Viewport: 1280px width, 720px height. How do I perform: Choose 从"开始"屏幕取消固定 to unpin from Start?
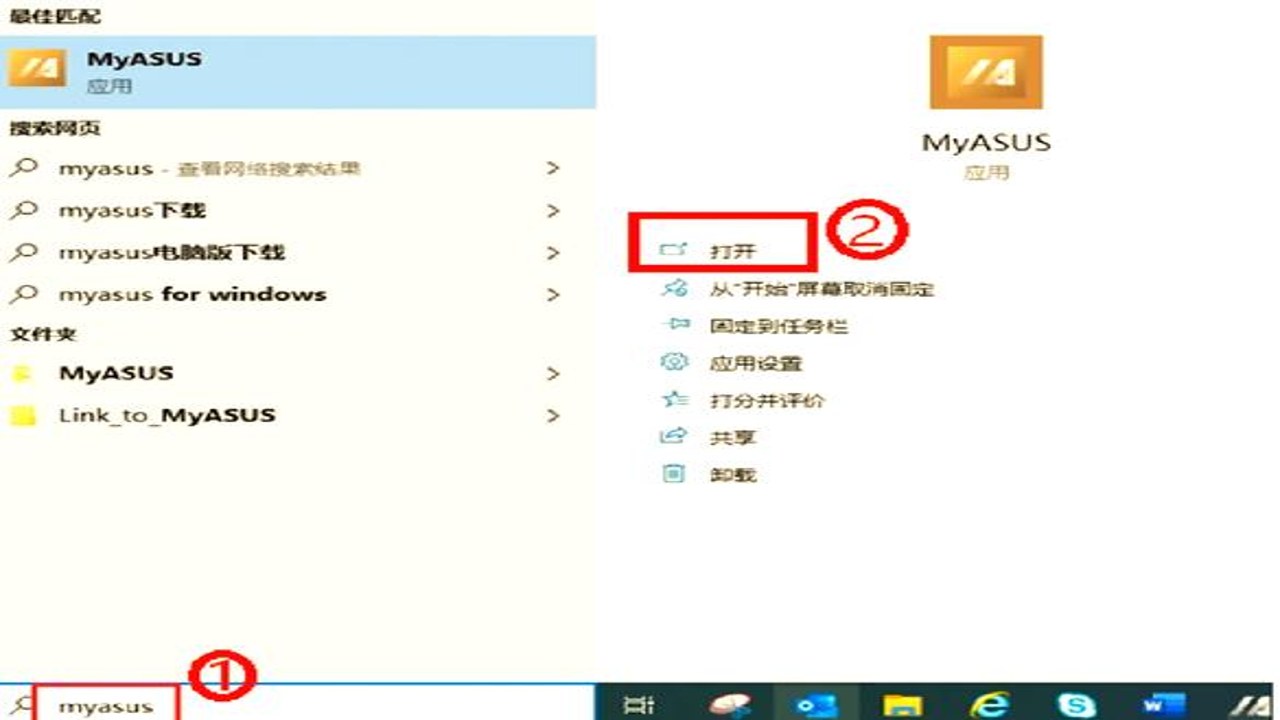click(x=821, y=289)
